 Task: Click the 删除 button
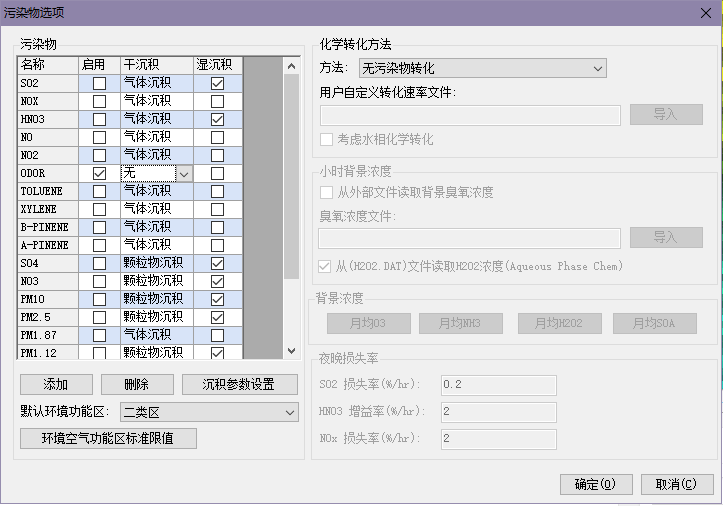coord(137,385)
